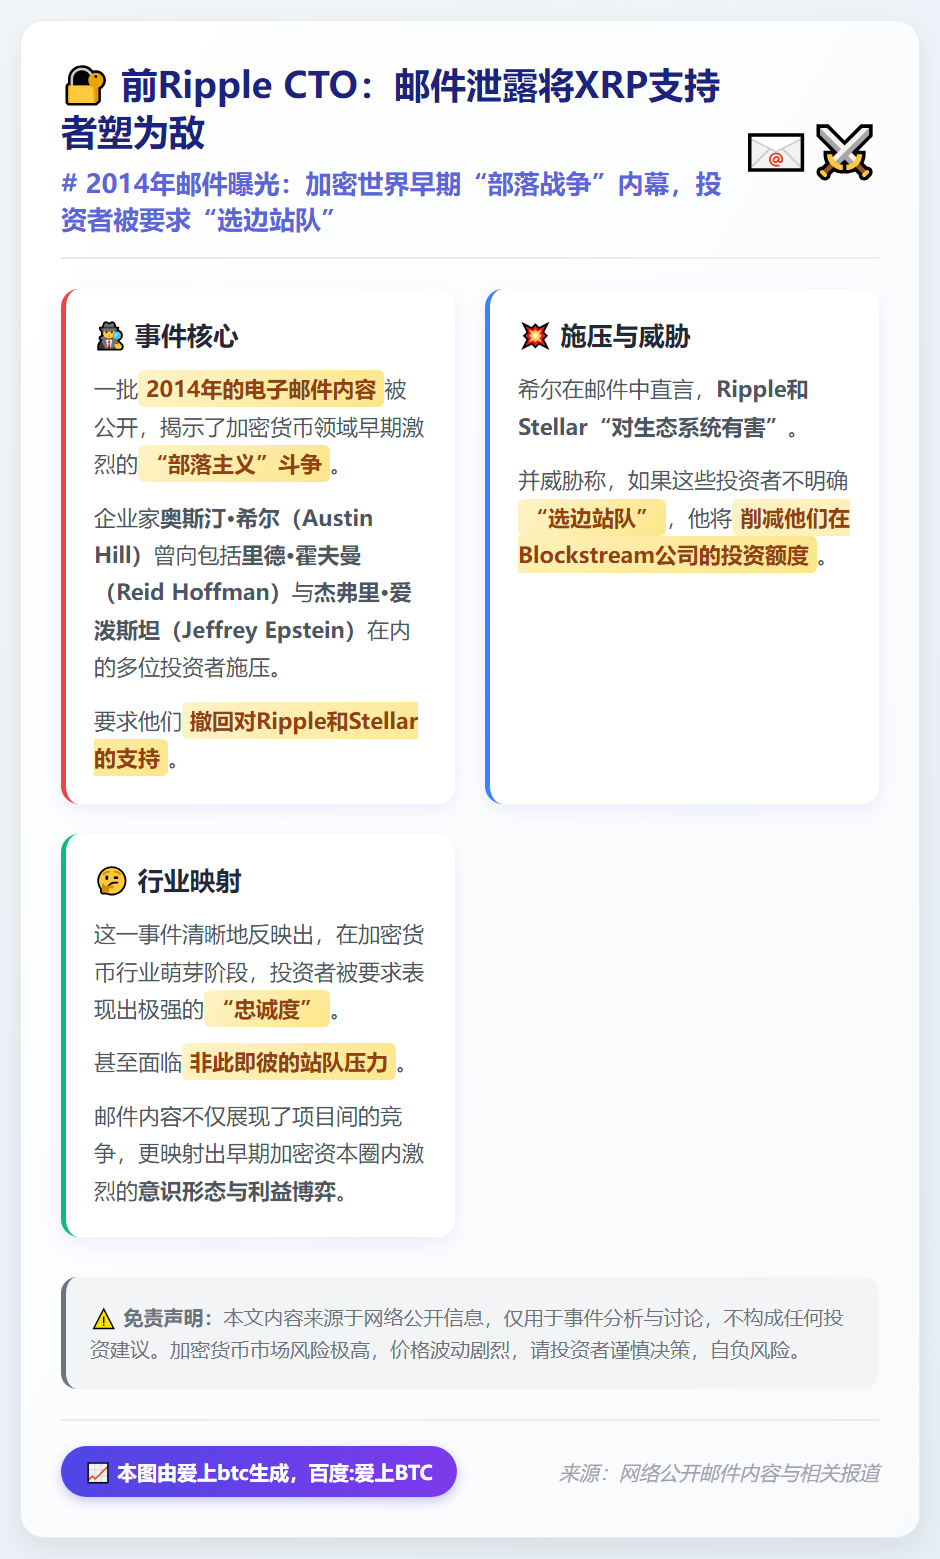Viewport: 940px width, 1559px height.
Task: Click bold text 意识形态与利益博弈
Action: [237, 1191]
